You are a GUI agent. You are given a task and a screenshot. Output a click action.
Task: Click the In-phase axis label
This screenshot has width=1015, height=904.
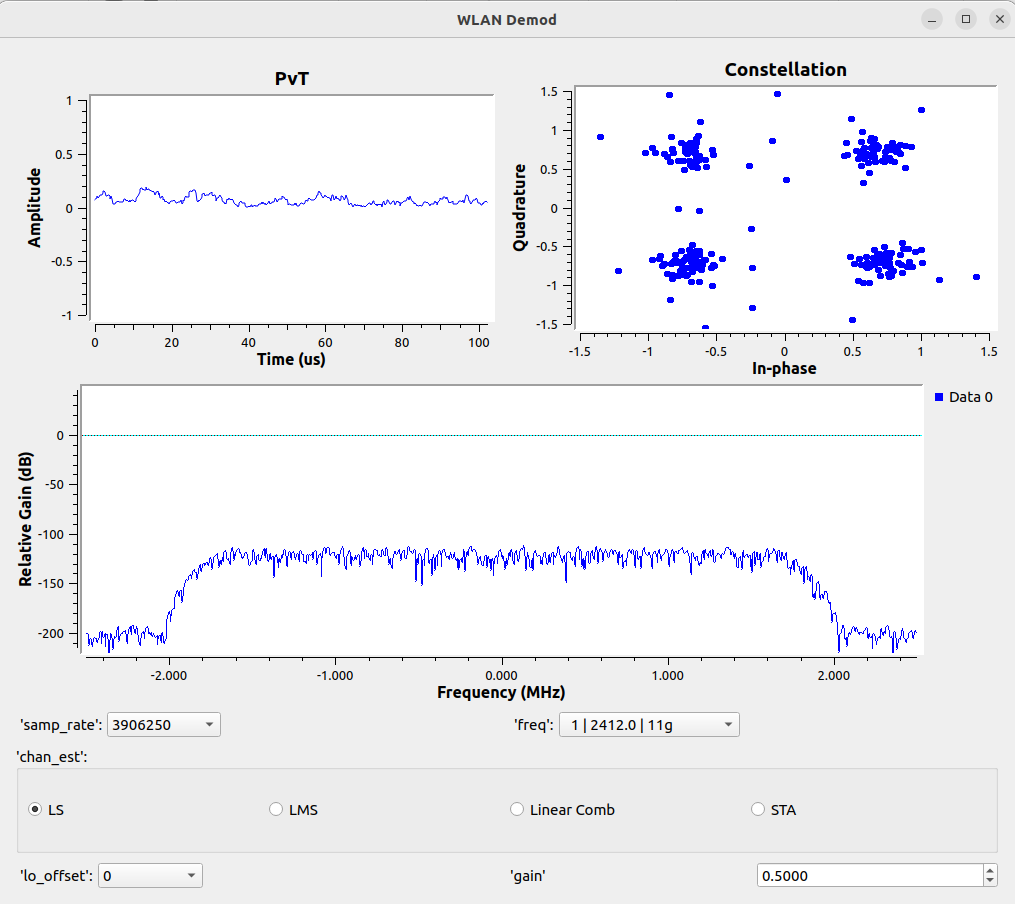(x=784, y=368)
